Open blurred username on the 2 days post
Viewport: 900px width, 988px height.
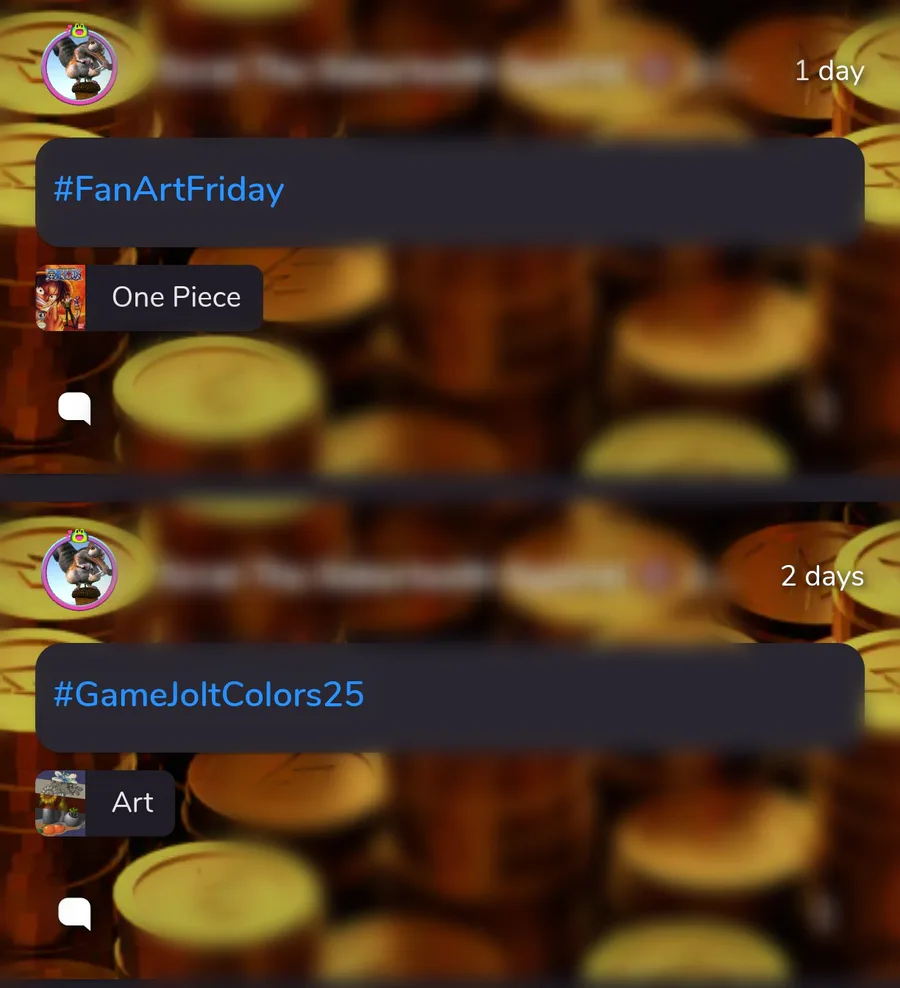point(391,576)
